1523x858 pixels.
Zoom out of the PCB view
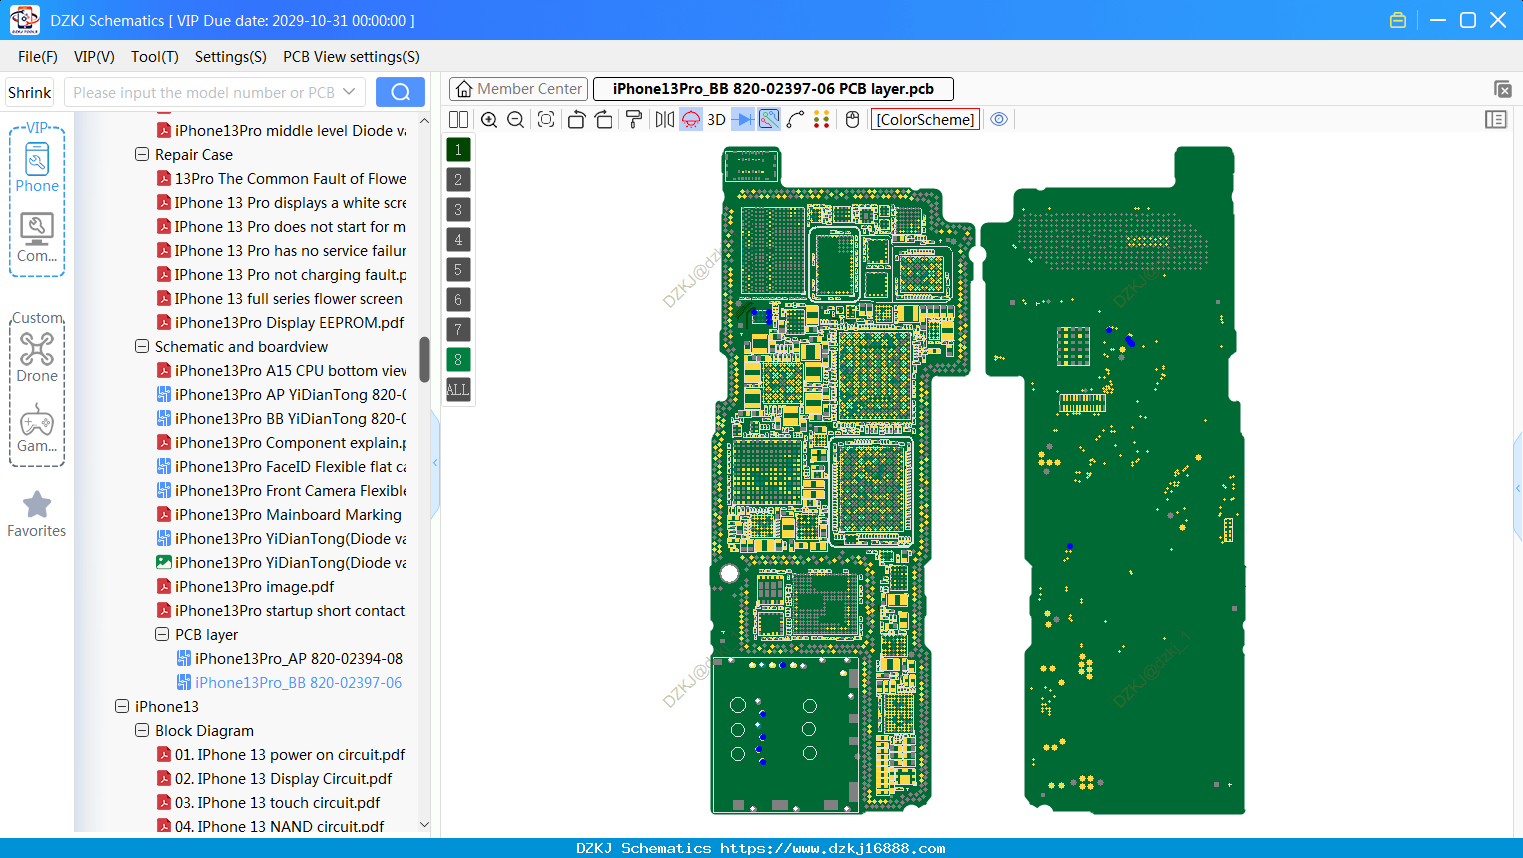516,120
